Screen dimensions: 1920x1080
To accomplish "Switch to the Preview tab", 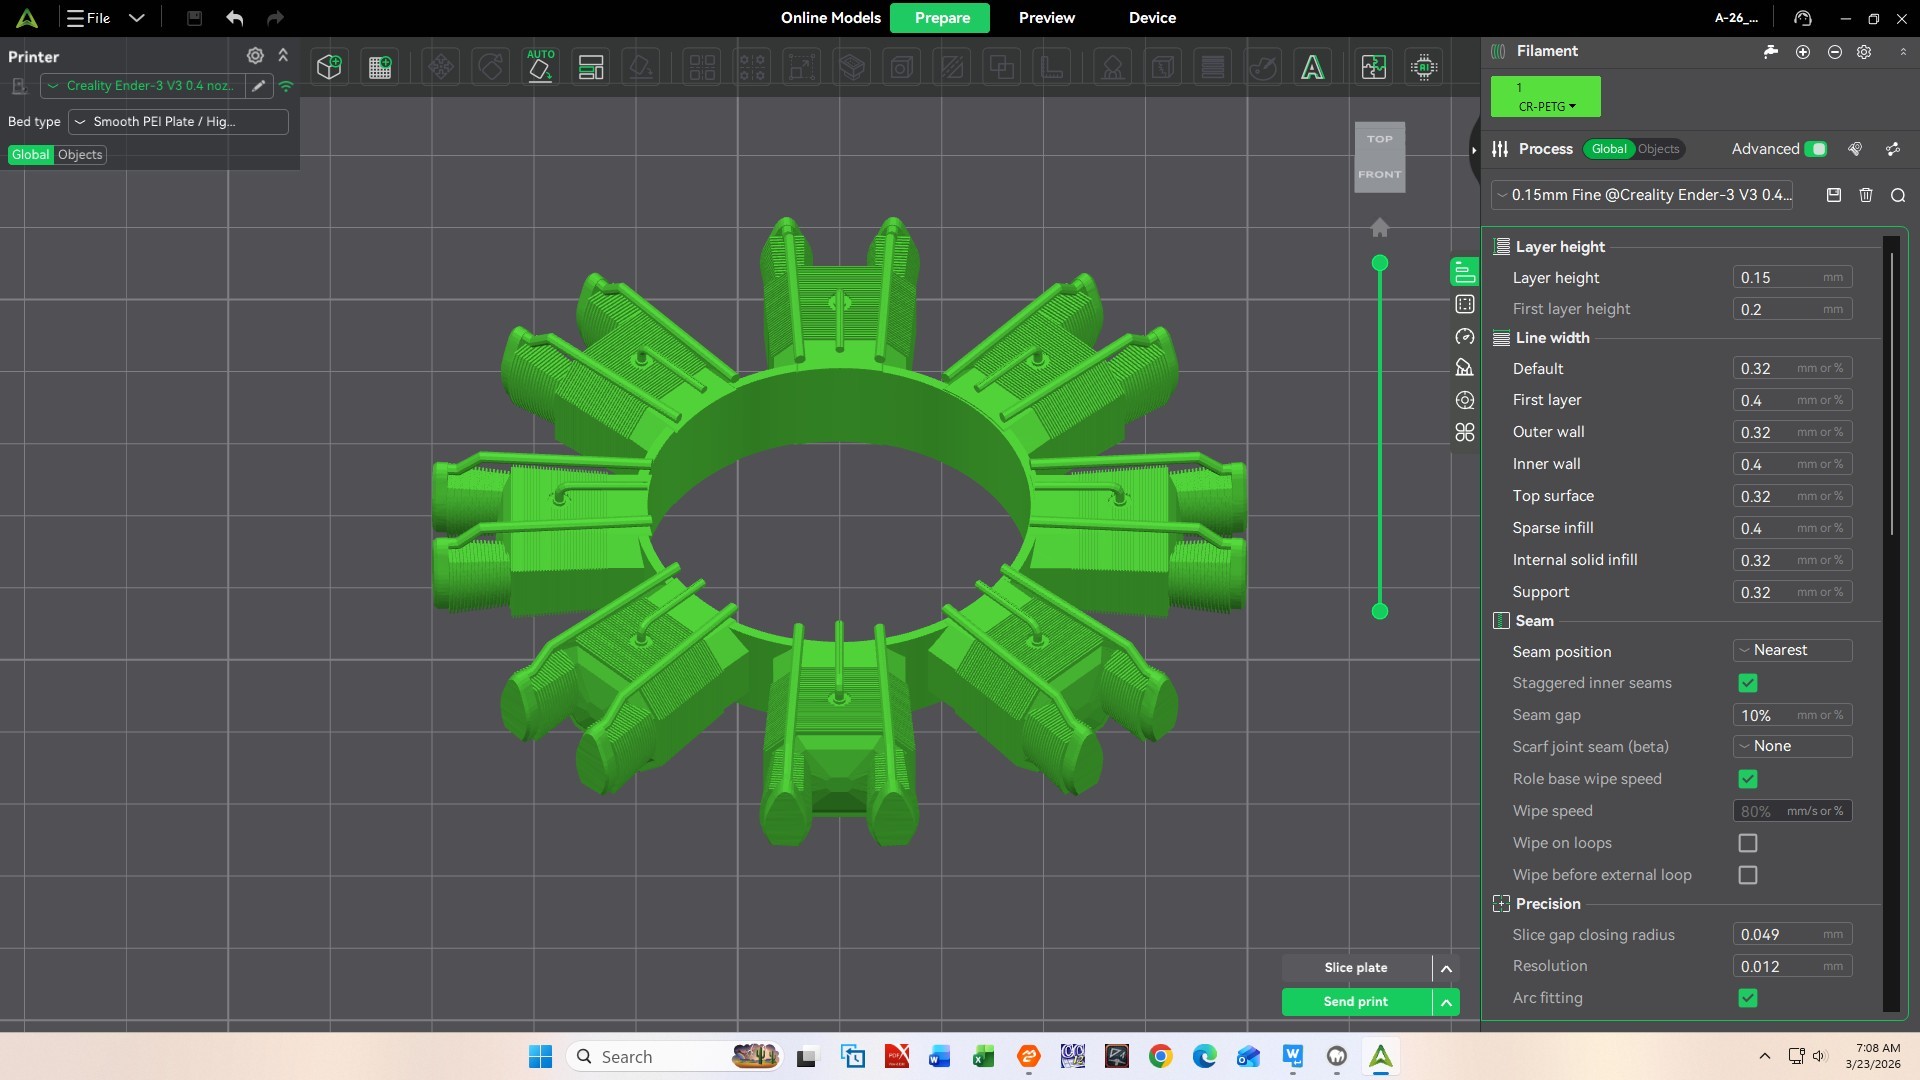I will pos(1046,18).
